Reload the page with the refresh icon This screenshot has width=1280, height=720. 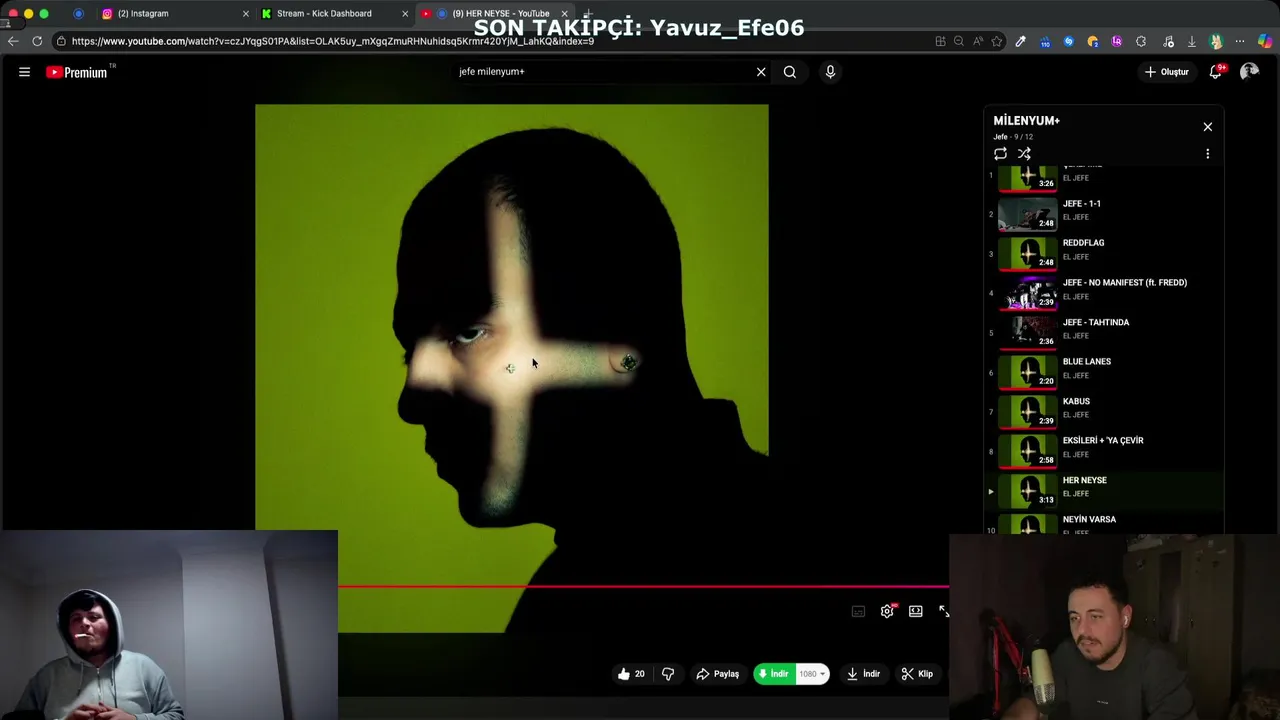[x=37, y=41]
